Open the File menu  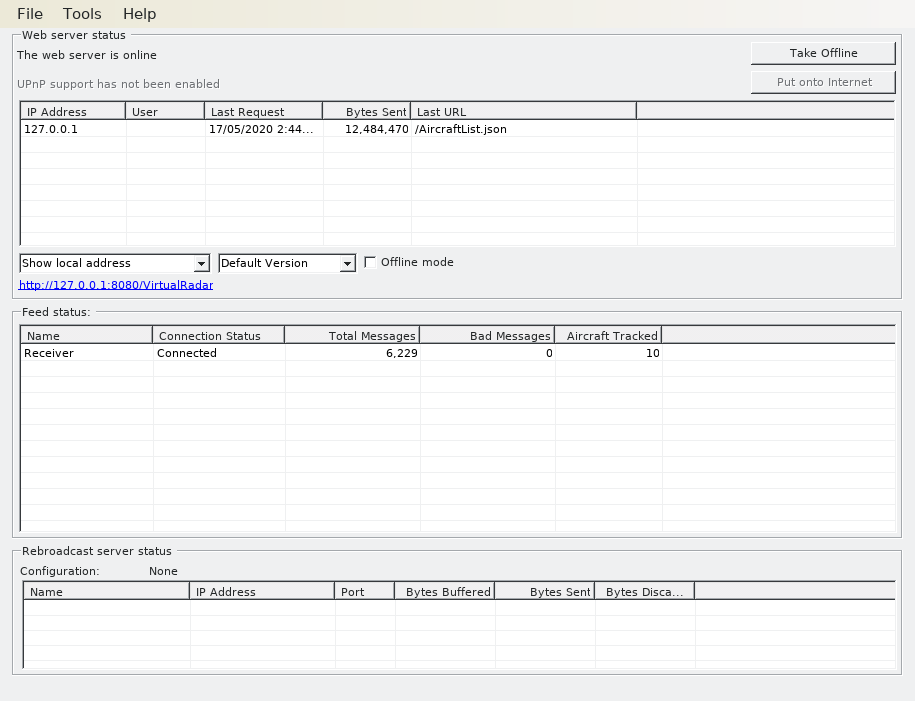click(30, 14)
